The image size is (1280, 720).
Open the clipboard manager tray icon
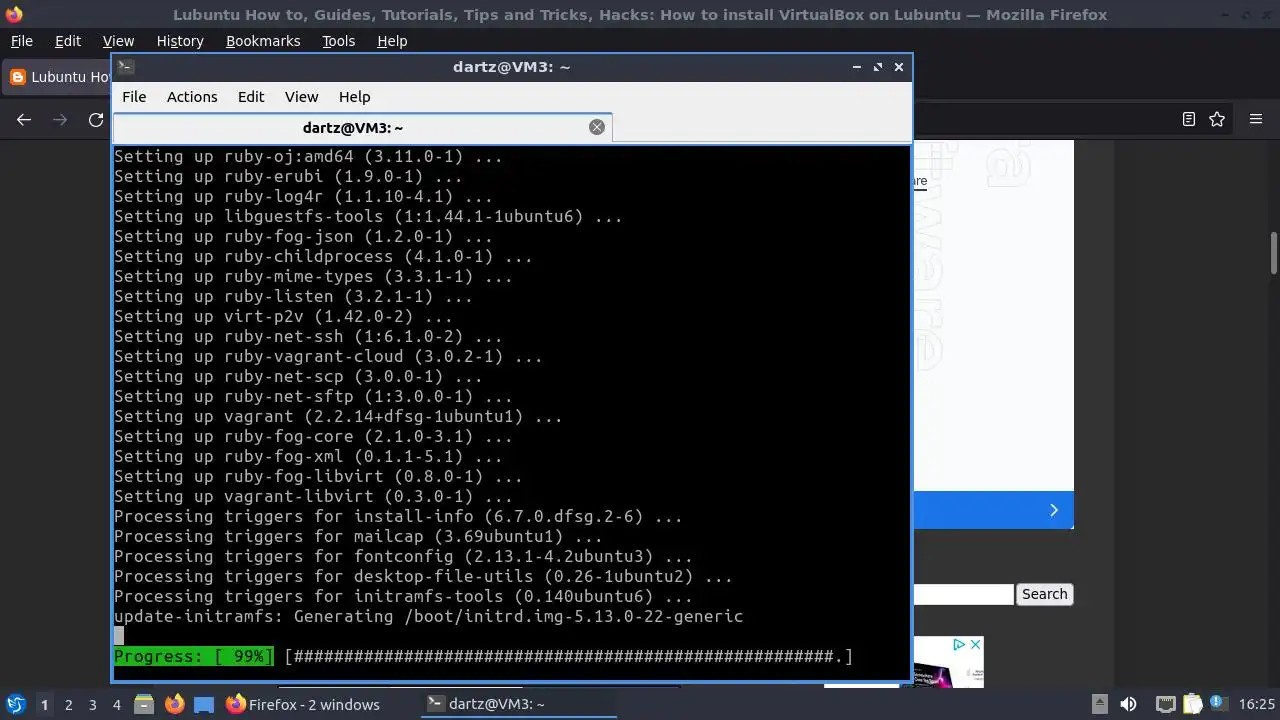point(1193,704)
